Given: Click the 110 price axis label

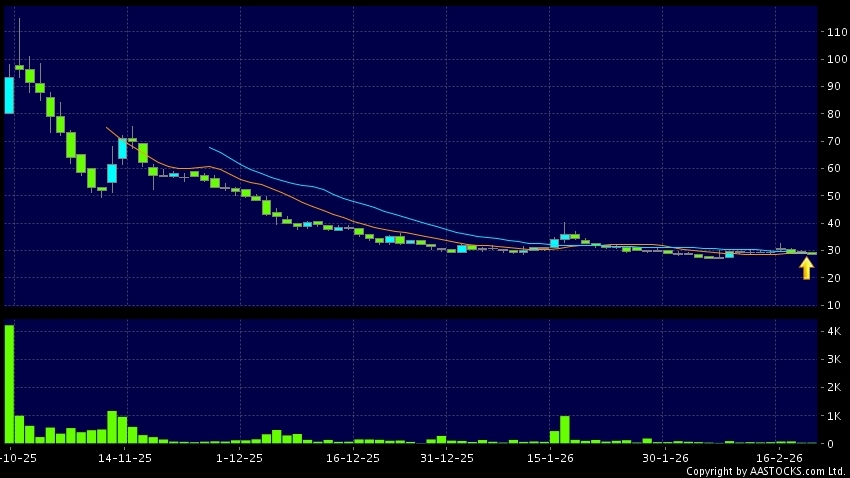Looking at the screenshot, I should click(x=833, y=32).
